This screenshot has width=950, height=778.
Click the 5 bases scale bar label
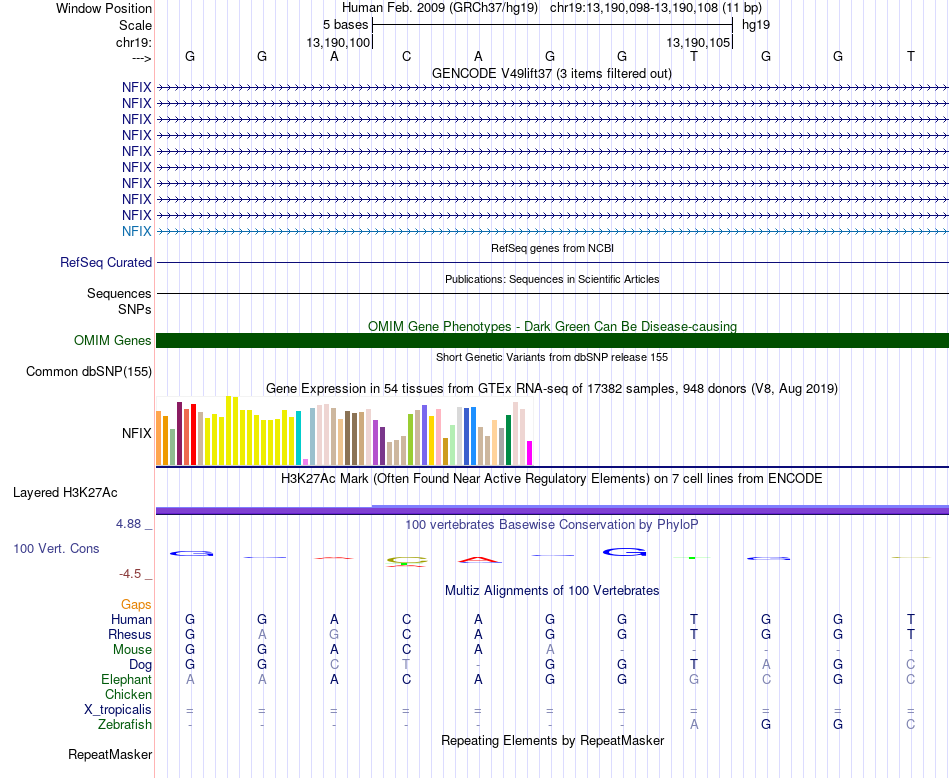(x=345, y=25)
